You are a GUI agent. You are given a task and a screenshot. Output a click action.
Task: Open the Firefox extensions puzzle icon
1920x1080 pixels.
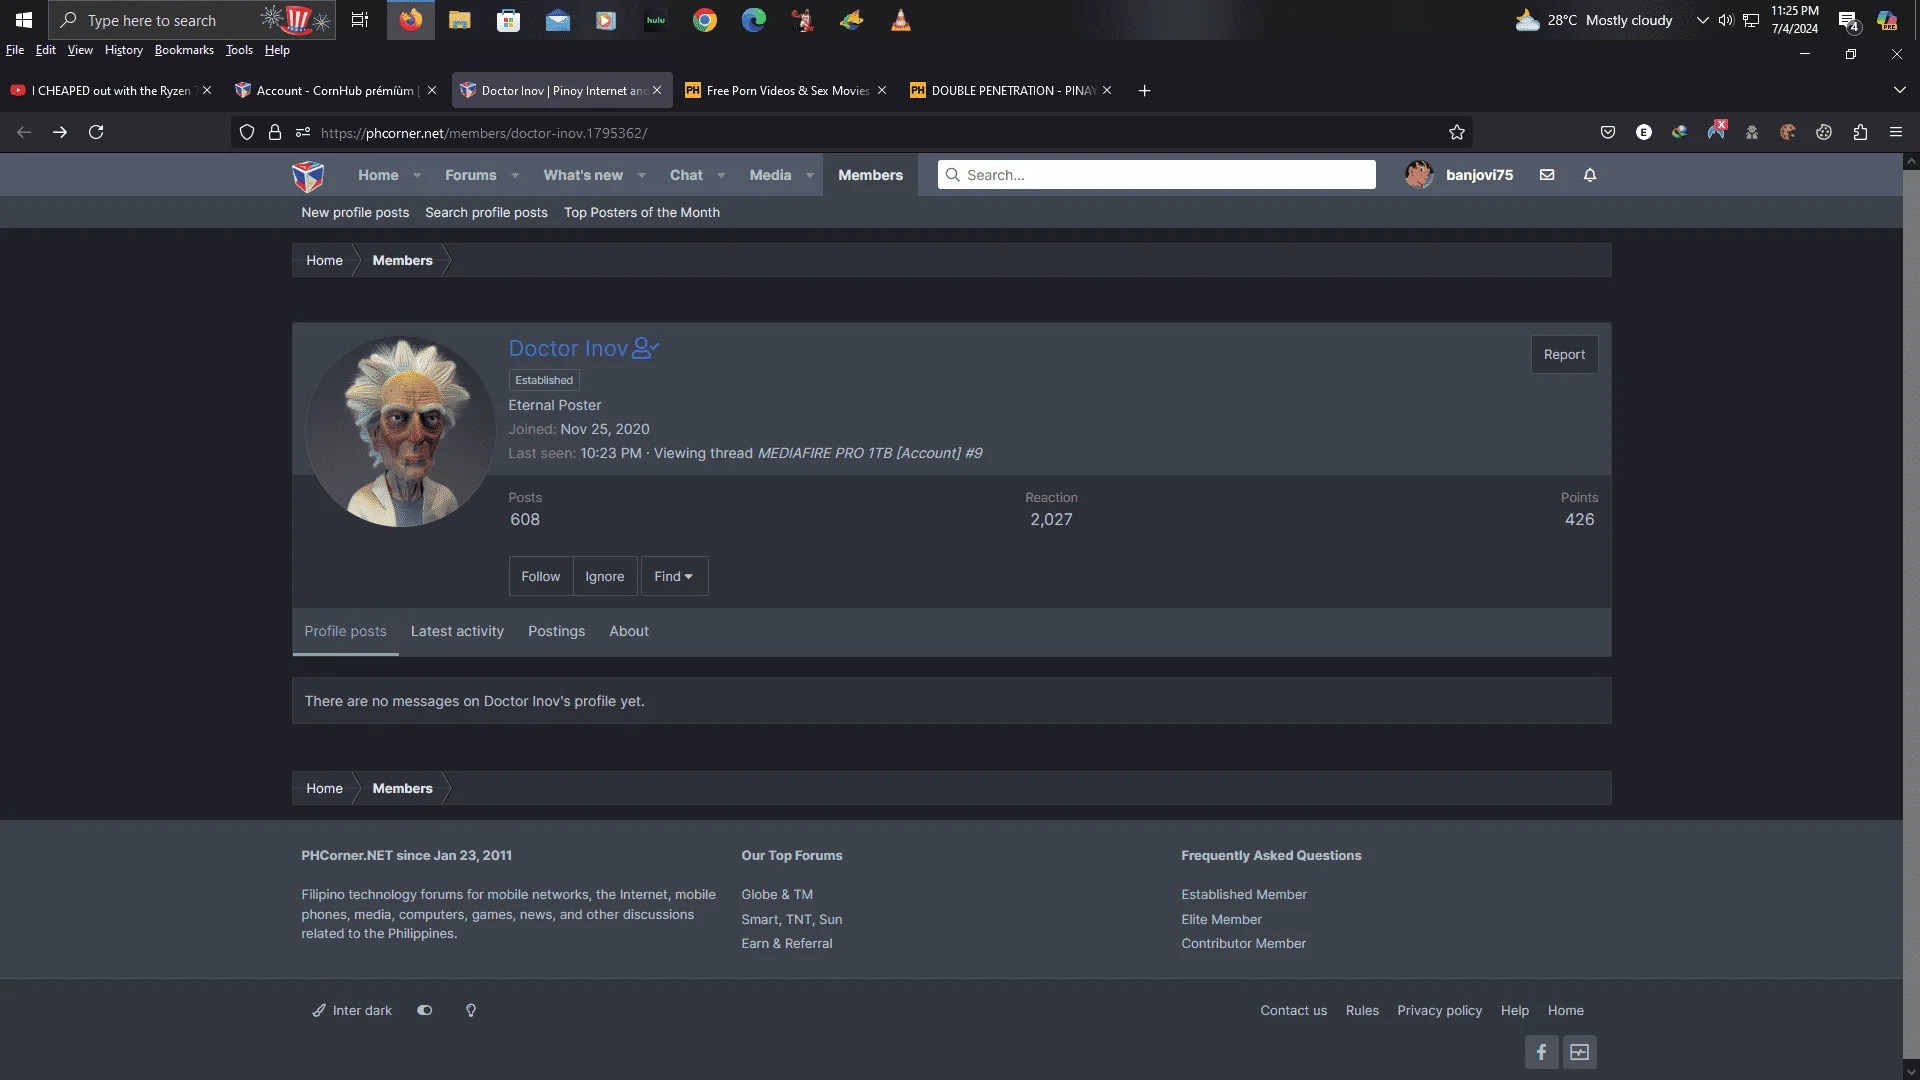(x=1860, y=132)
